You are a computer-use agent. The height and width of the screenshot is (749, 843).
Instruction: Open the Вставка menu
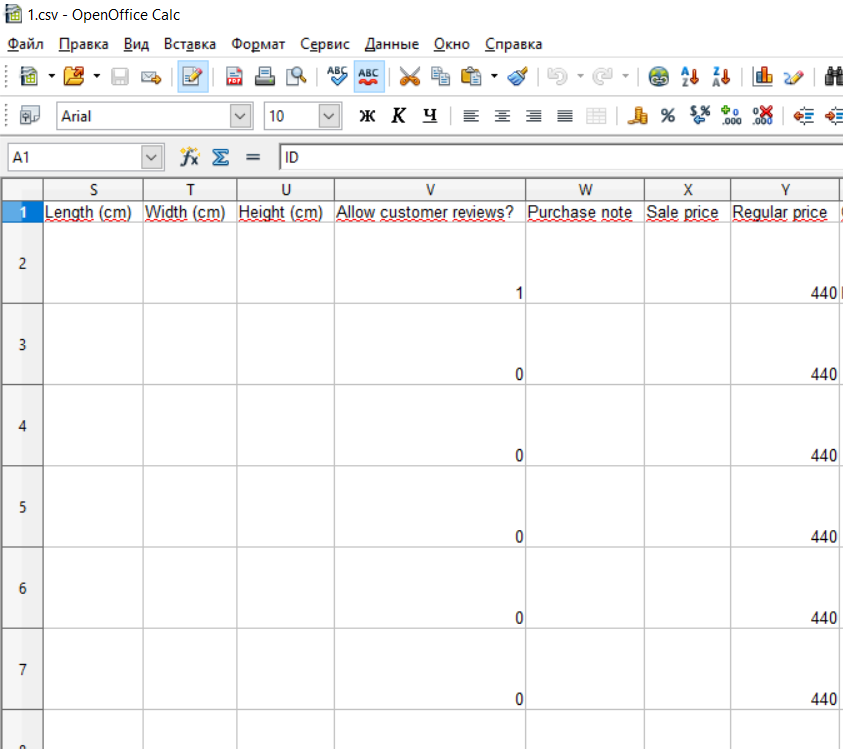pyautogui.click(x=190, y=44)
